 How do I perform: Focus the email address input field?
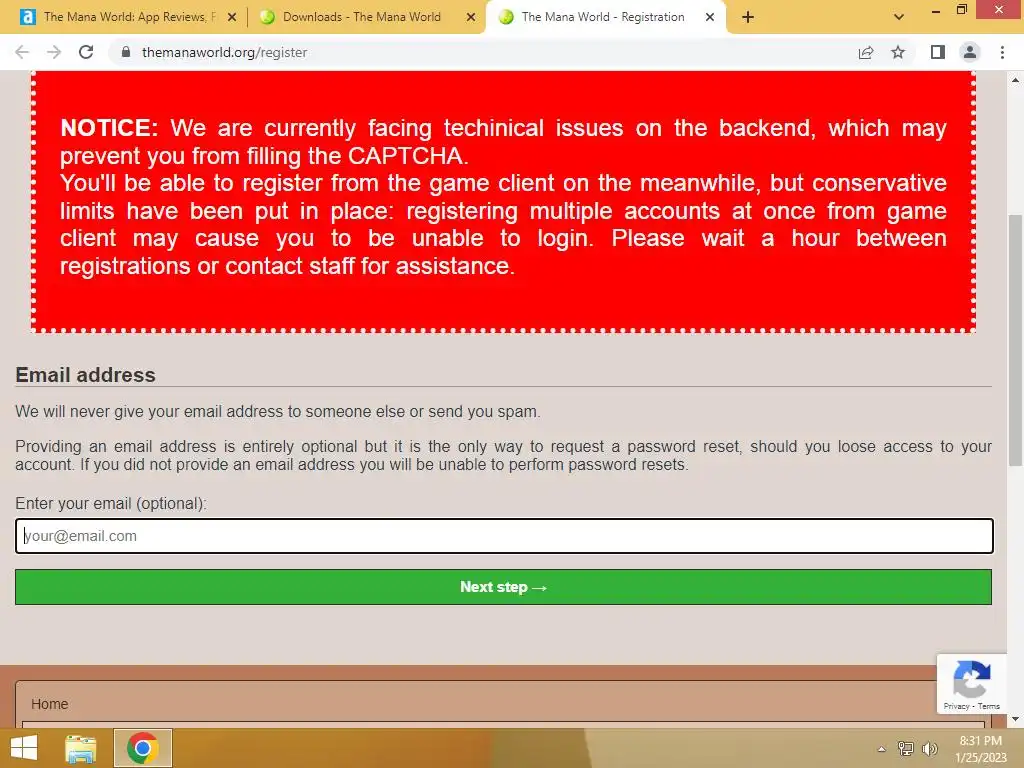tap(504, 536)
